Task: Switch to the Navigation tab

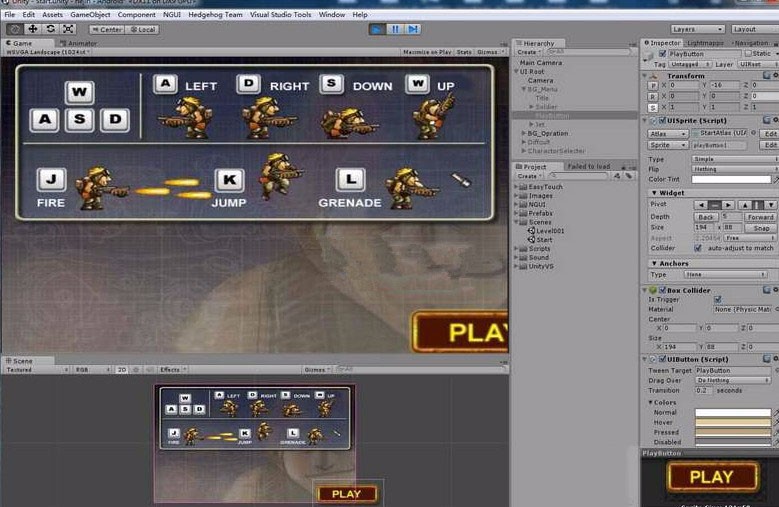Action: [x=751, y=43]
